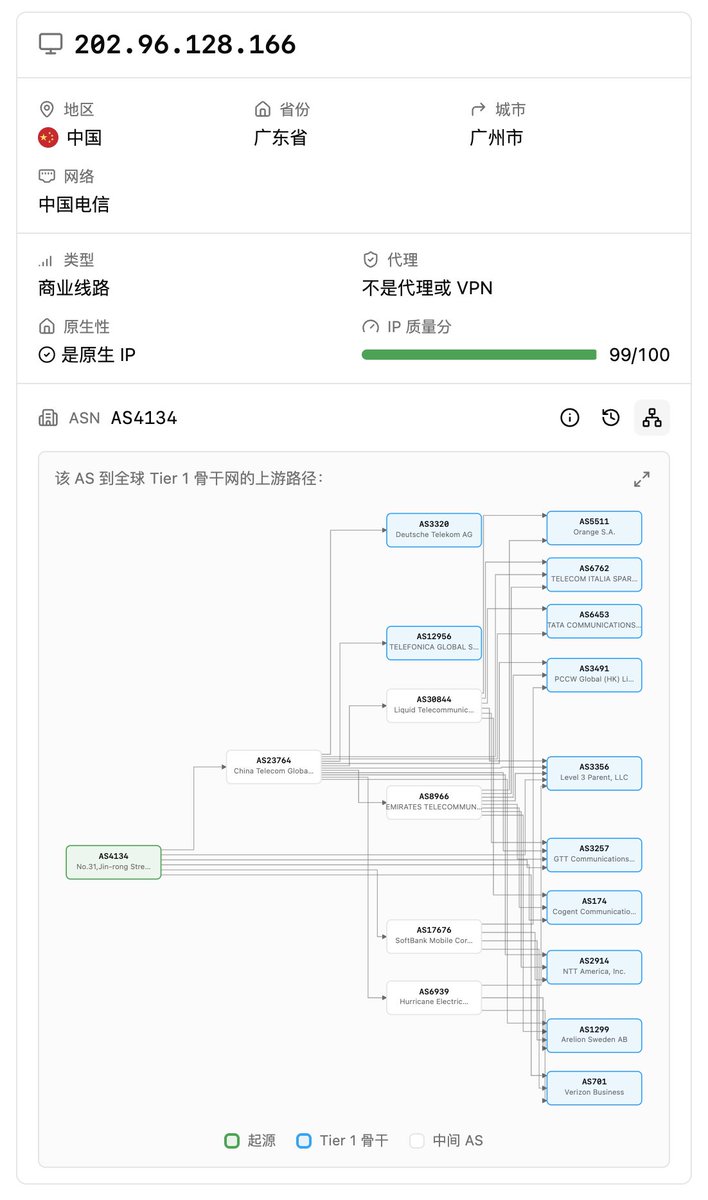Click the 中国电信 network value
Image resolution: width=708 pixels, height=1200 pixels.
pos(74,205)
